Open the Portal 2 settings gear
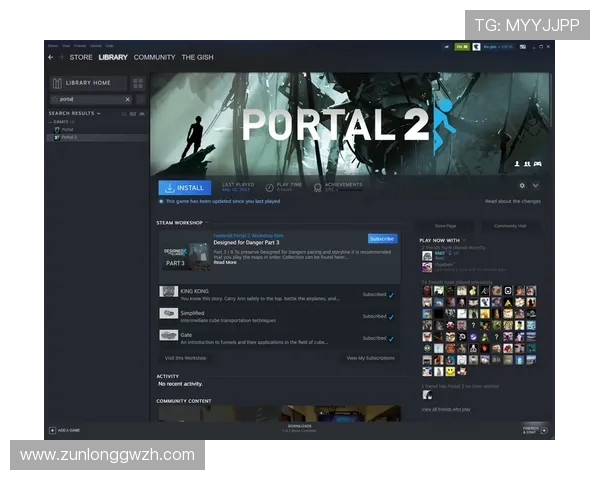Screen dimensions: 600x480 (522, 186)
